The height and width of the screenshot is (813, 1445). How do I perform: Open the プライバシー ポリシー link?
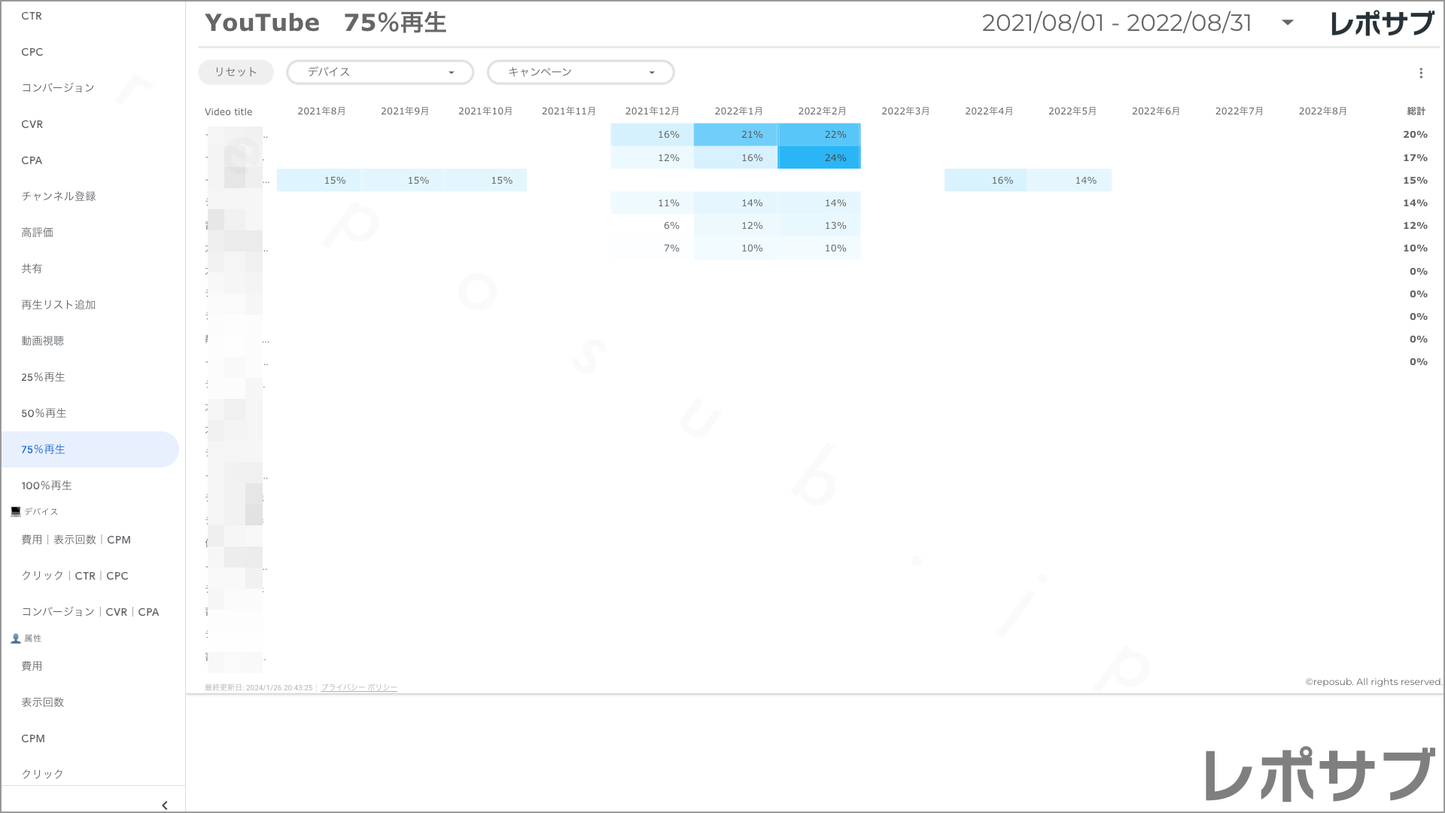tap(359, 688)
